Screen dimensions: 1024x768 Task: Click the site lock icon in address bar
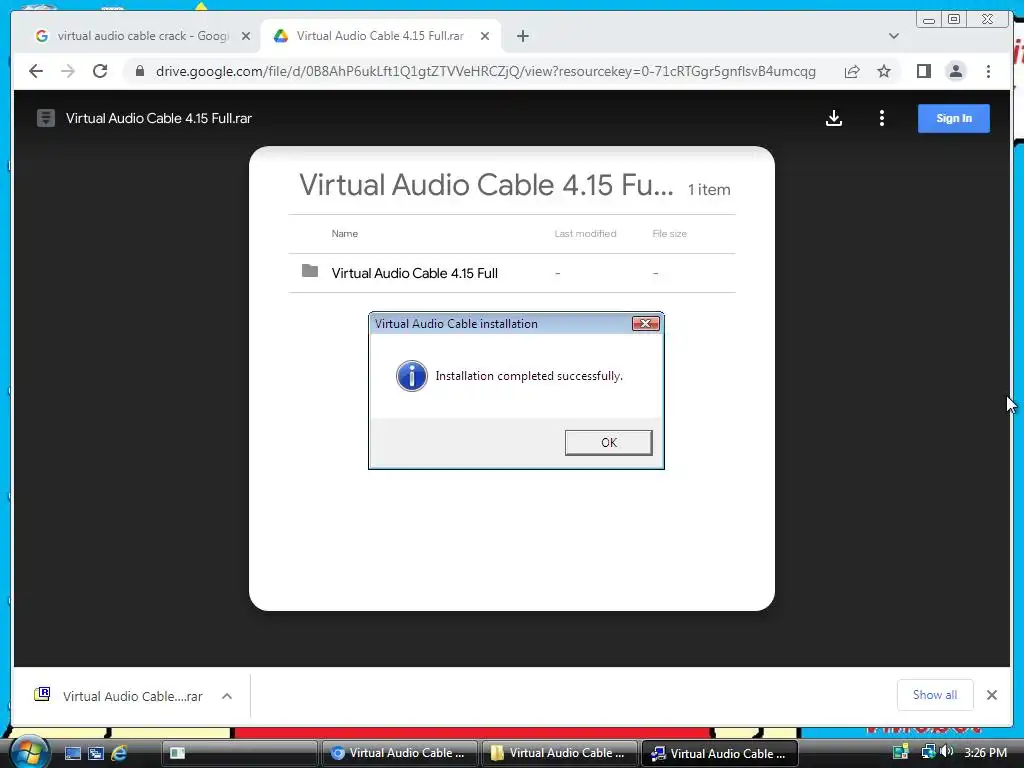pyautogui.click(x=139, y=71)
